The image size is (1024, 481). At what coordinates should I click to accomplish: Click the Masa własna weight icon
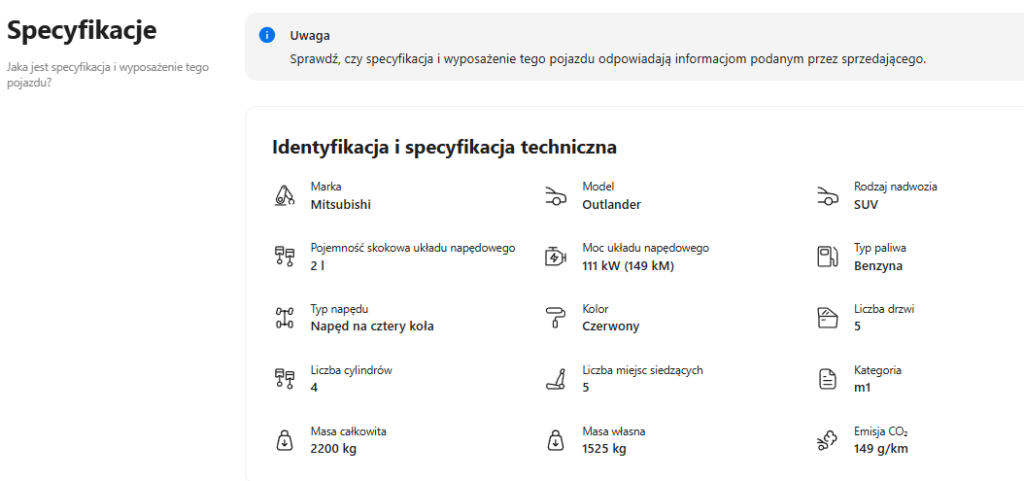click(x=555, y=440)
